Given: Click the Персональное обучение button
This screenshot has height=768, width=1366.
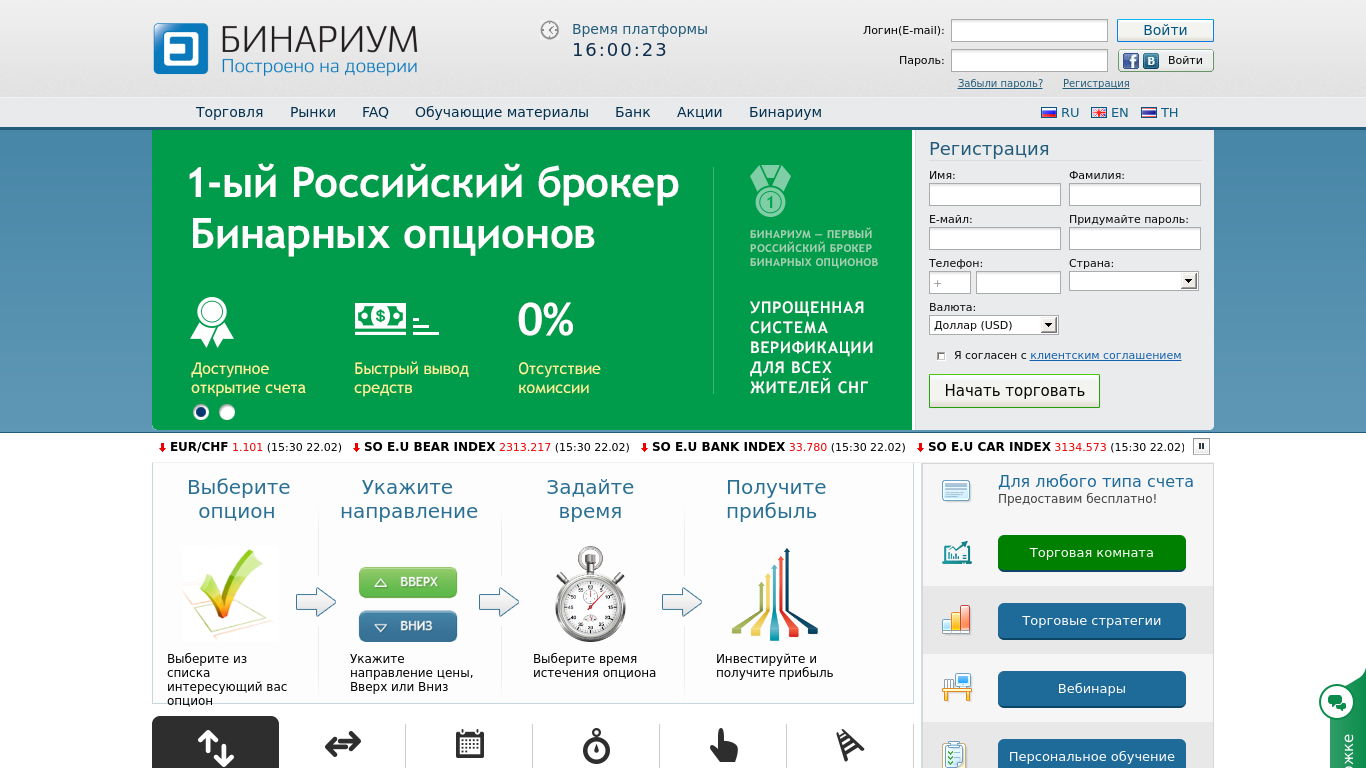Looking at the screenshot, I should (1092, 754).
